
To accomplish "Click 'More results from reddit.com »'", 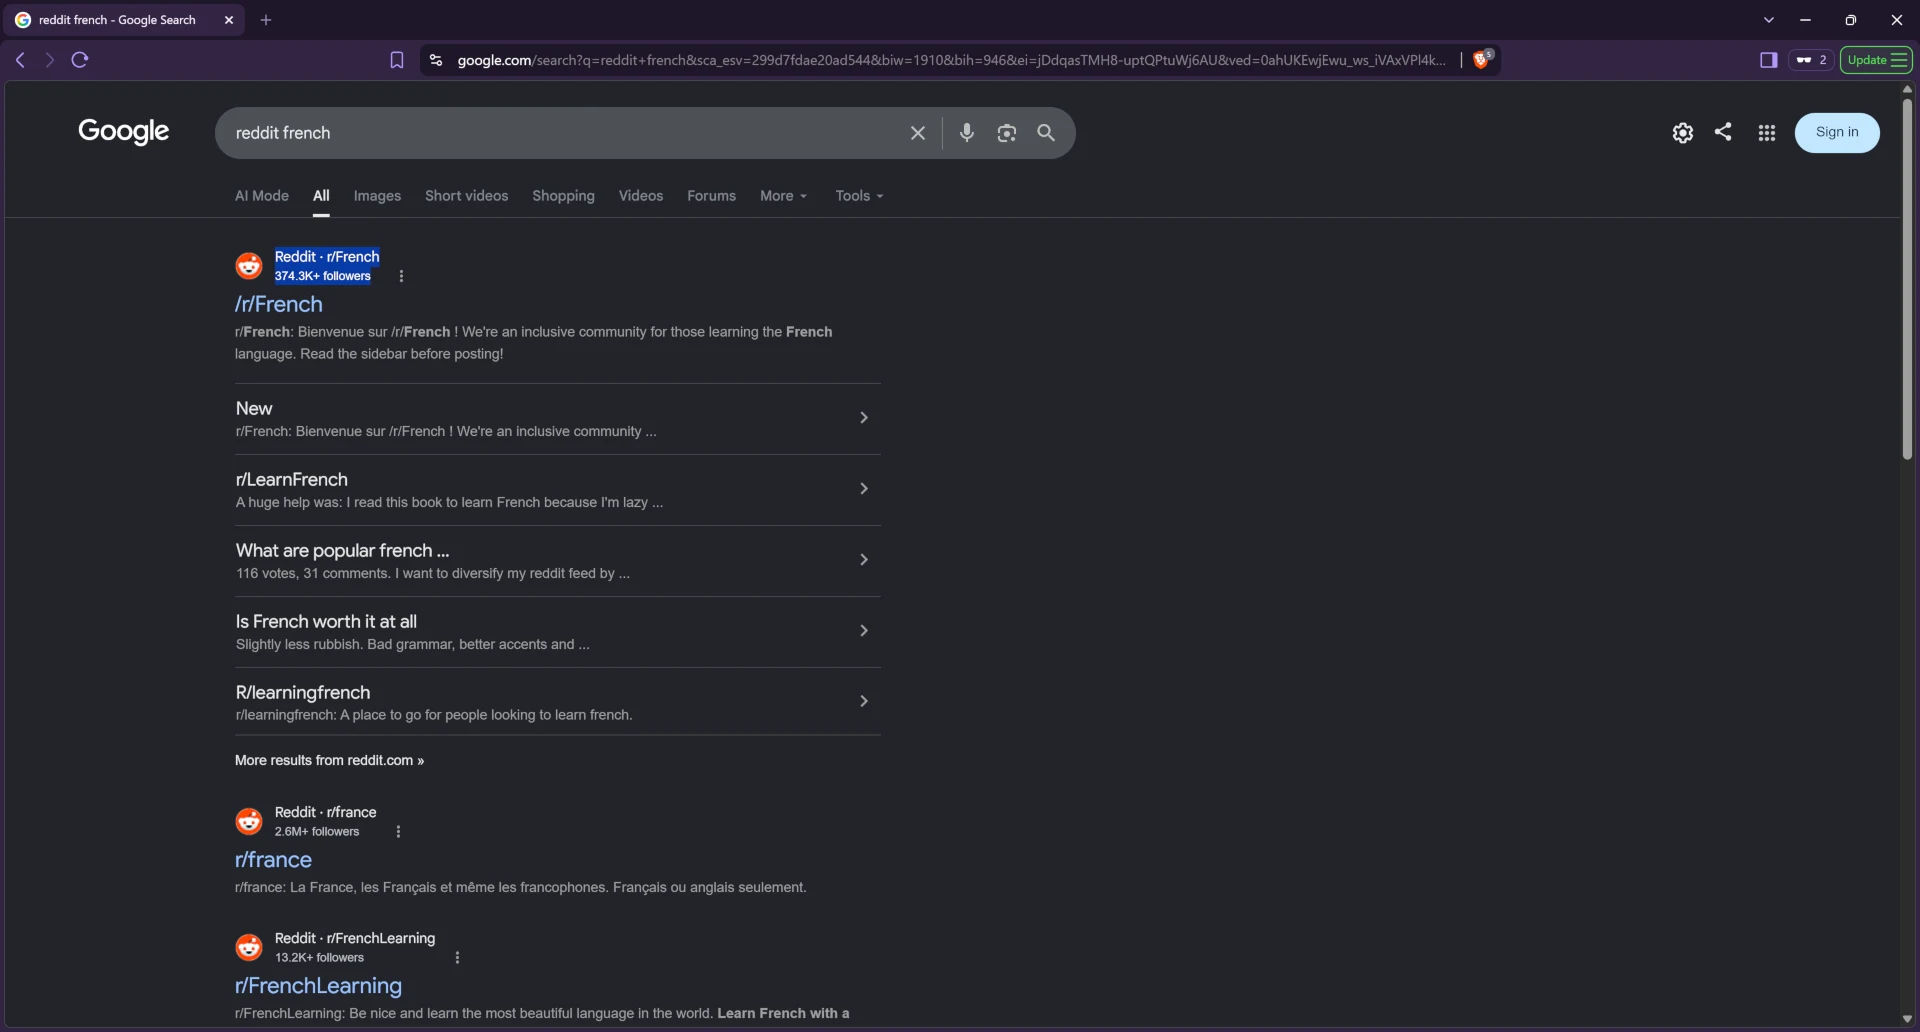I will click(329, 761).
